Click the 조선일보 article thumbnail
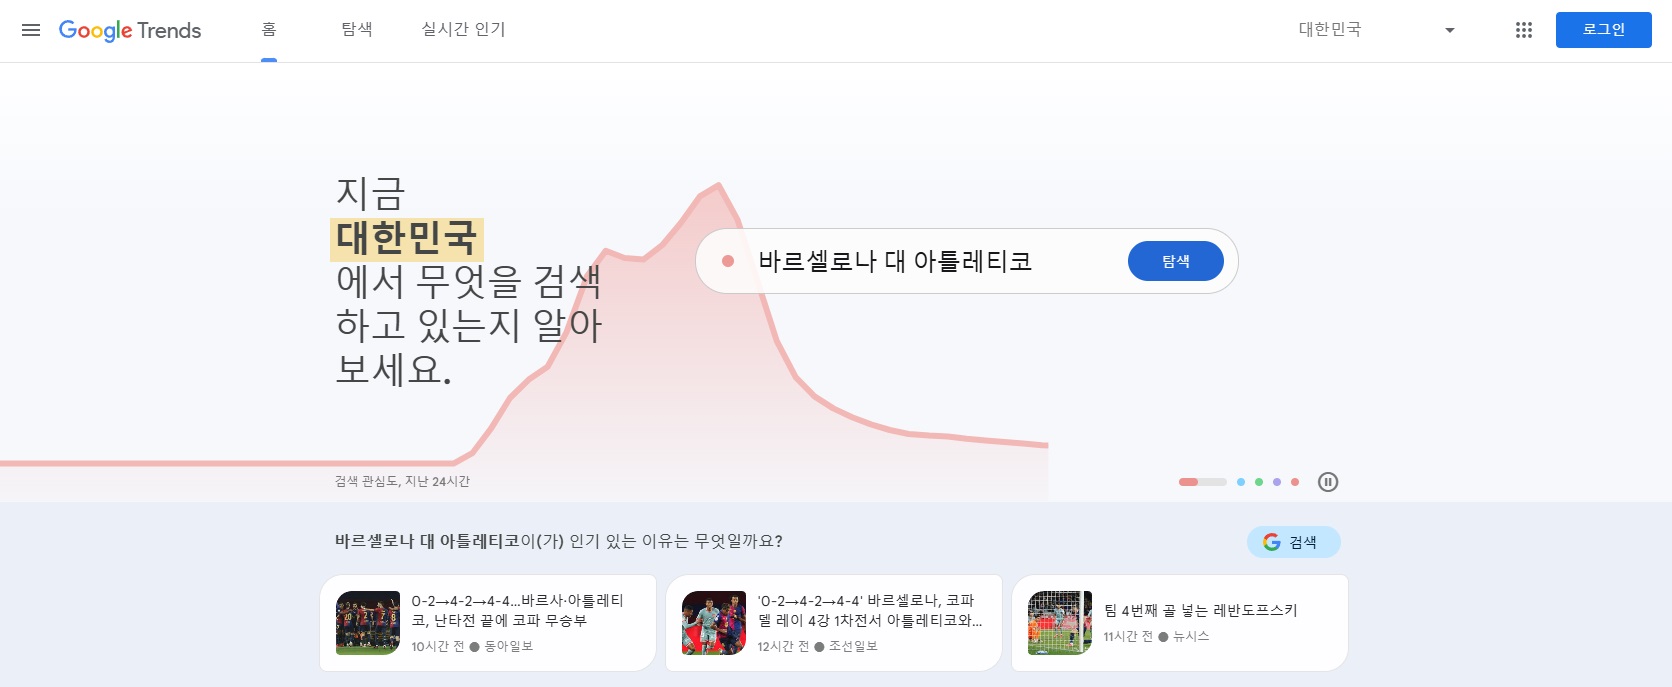The width and height of the screenshot is (1672, 687). (713, 622)
